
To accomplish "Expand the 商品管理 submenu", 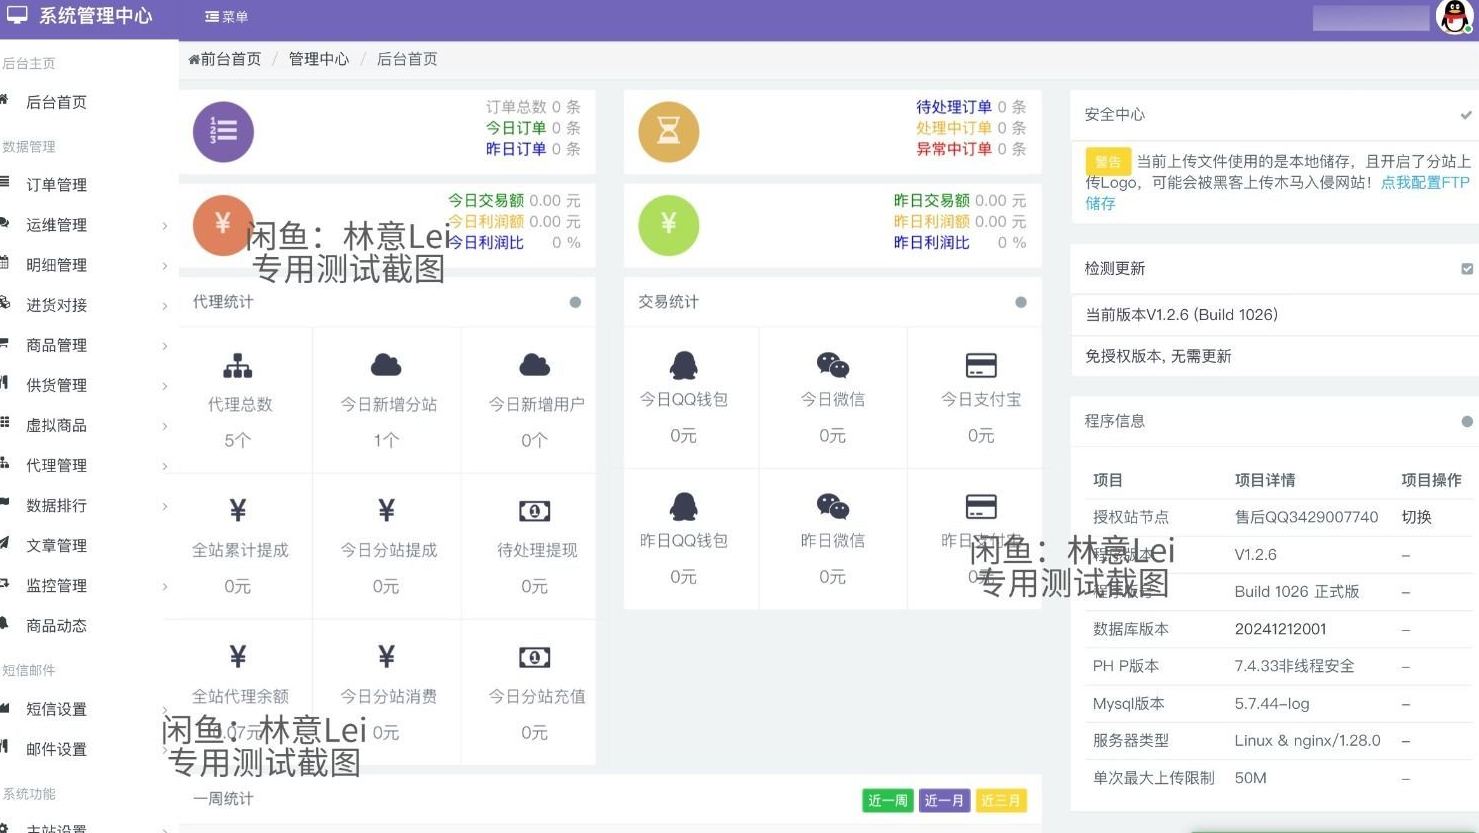I will tap(55, 344).
